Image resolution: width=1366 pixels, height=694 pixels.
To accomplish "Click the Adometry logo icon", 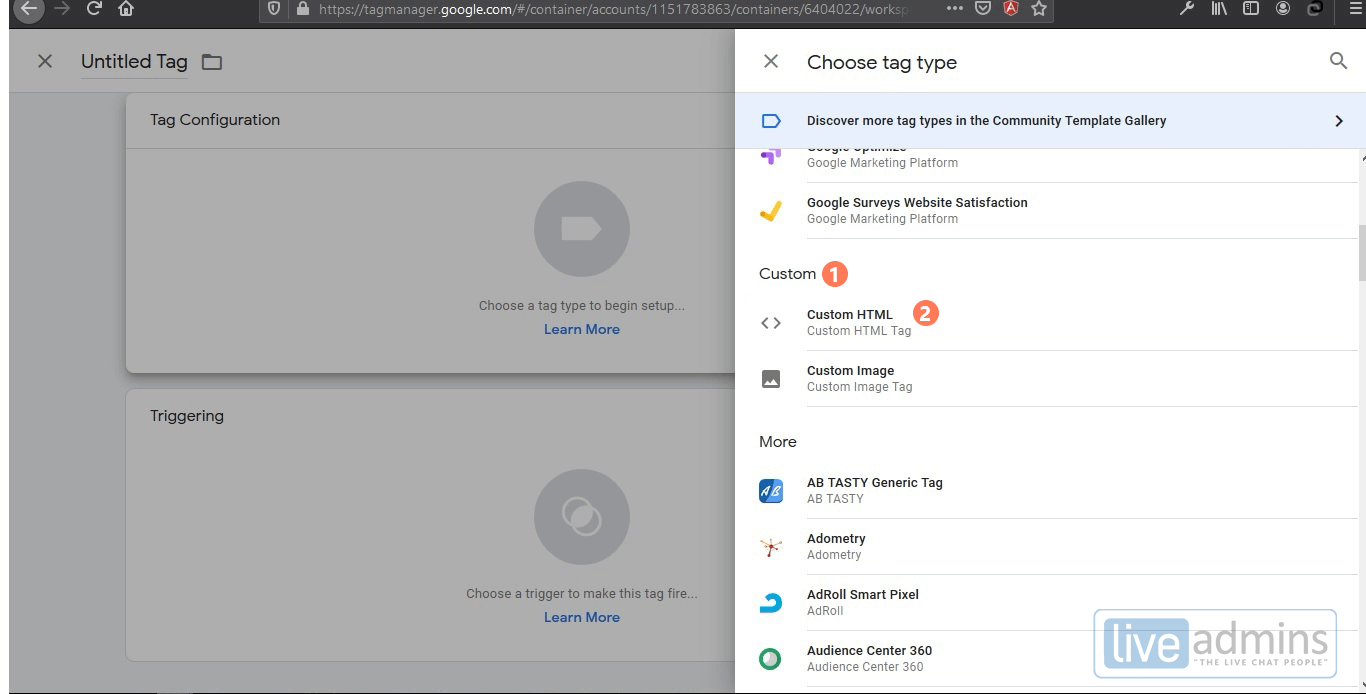I will tap(771, 547).
